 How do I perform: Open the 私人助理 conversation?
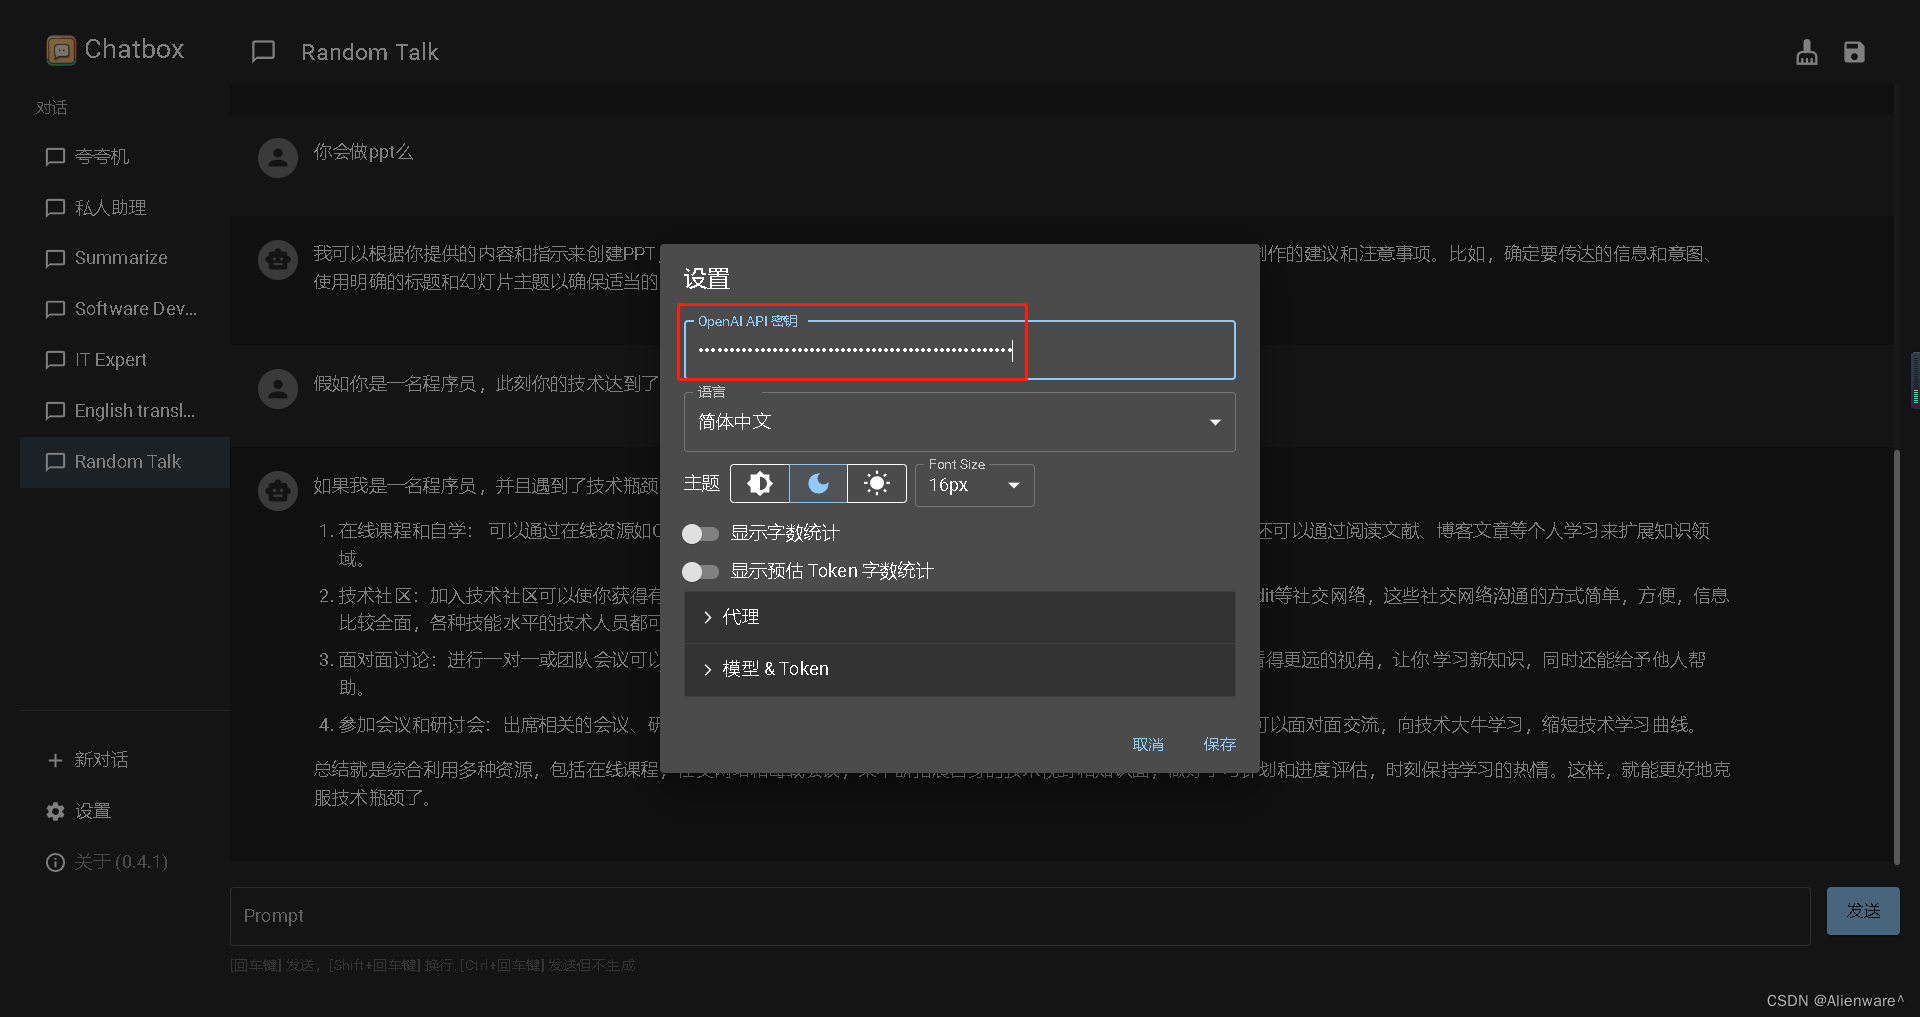[x=125, y=207]
